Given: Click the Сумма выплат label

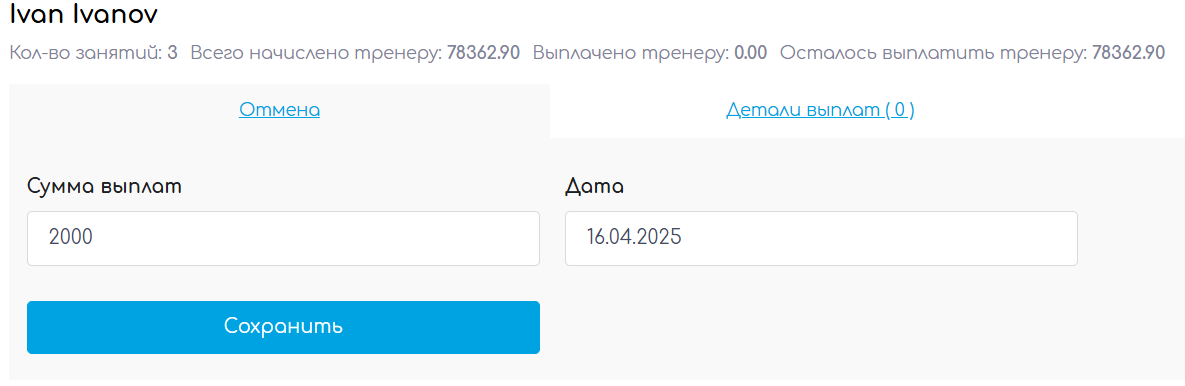Looking at the screenshot, I should tap(105, 187).
